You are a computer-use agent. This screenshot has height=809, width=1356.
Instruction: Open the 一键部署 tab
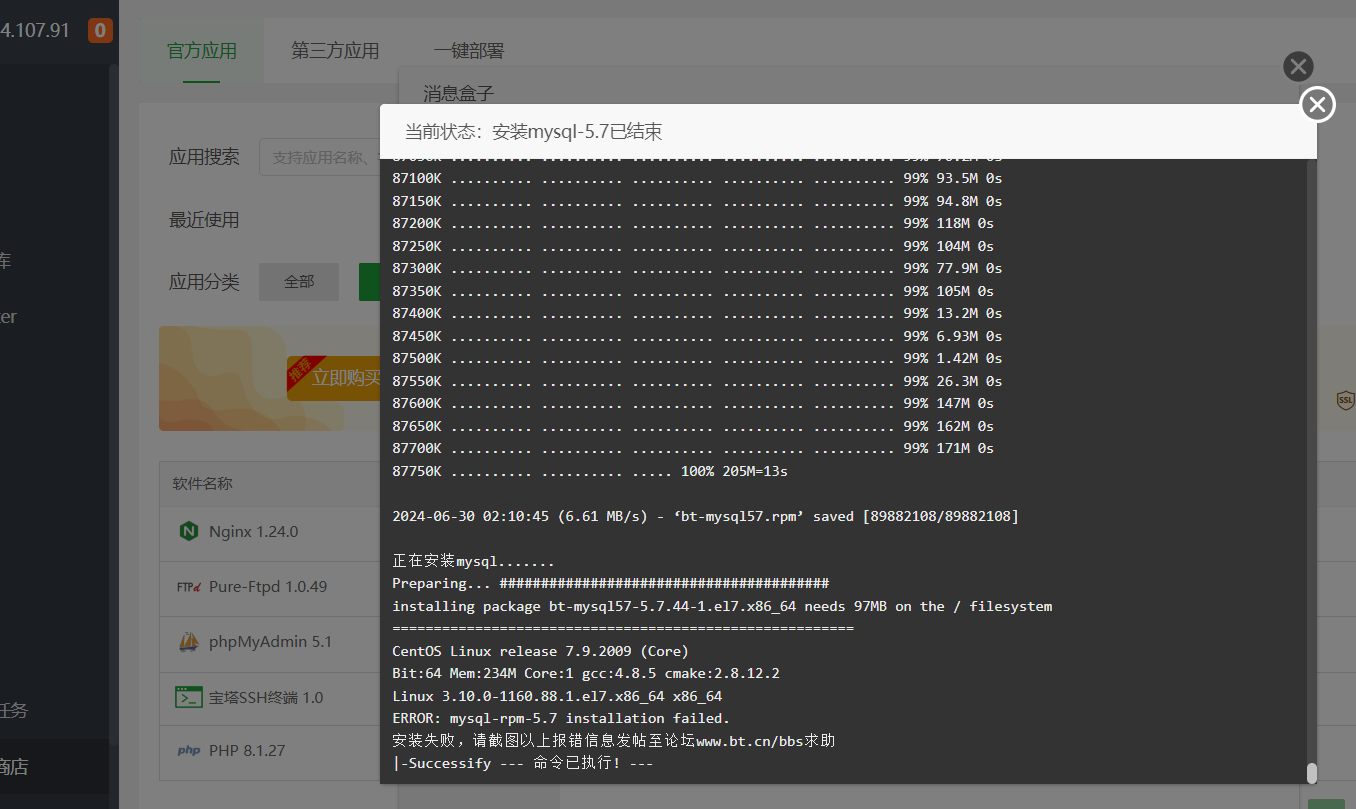pyautogui.click(x=469, y=50)
